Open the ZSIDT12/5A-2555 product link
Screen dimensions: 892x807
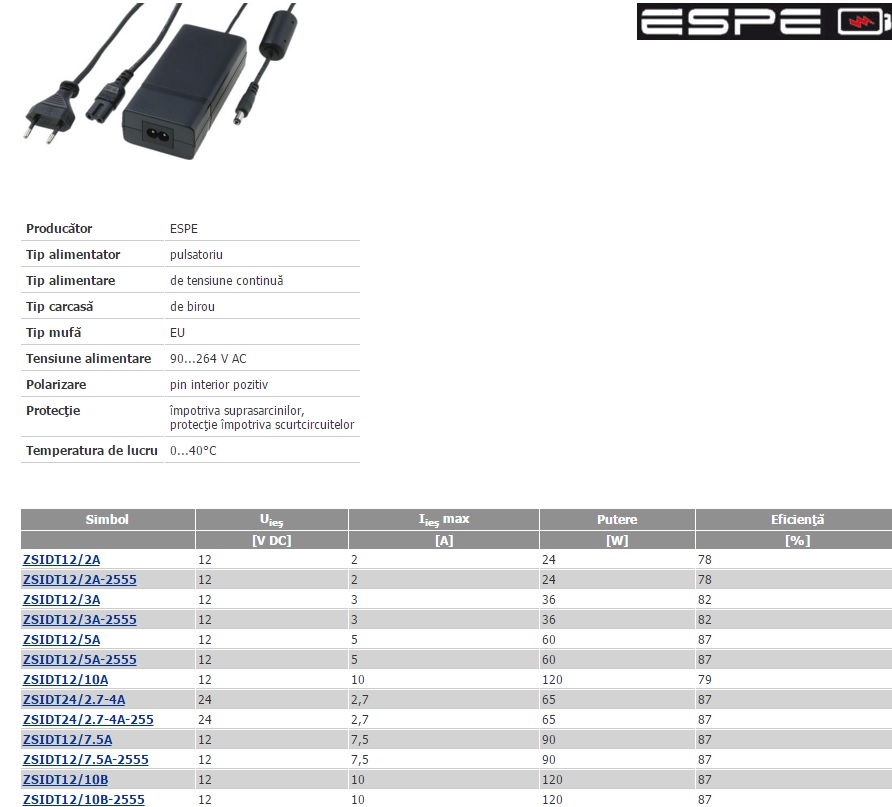point(80,660)
